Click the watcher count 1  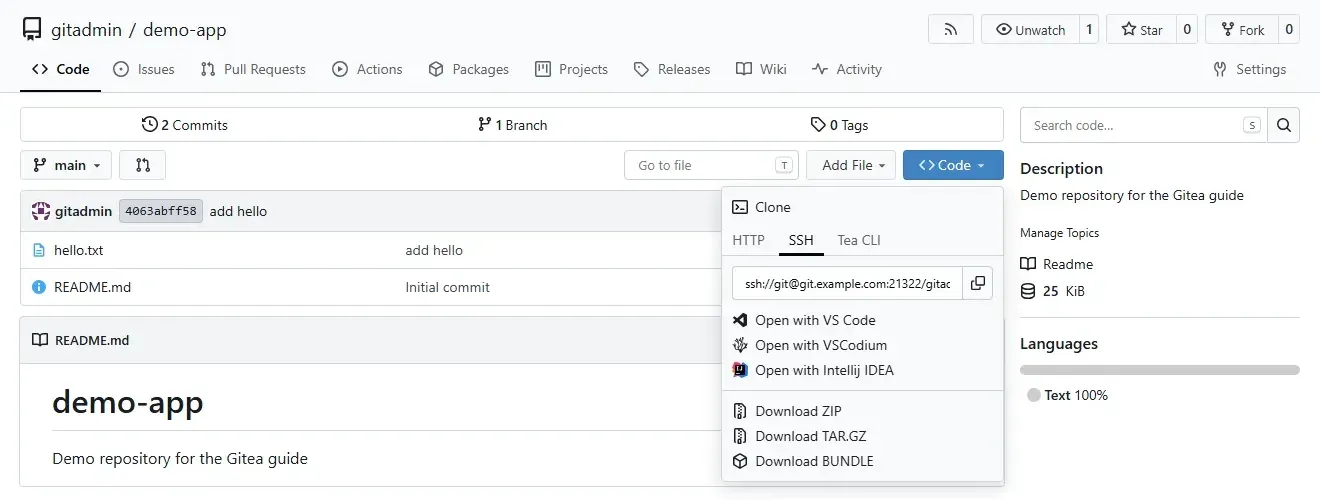1089,29
